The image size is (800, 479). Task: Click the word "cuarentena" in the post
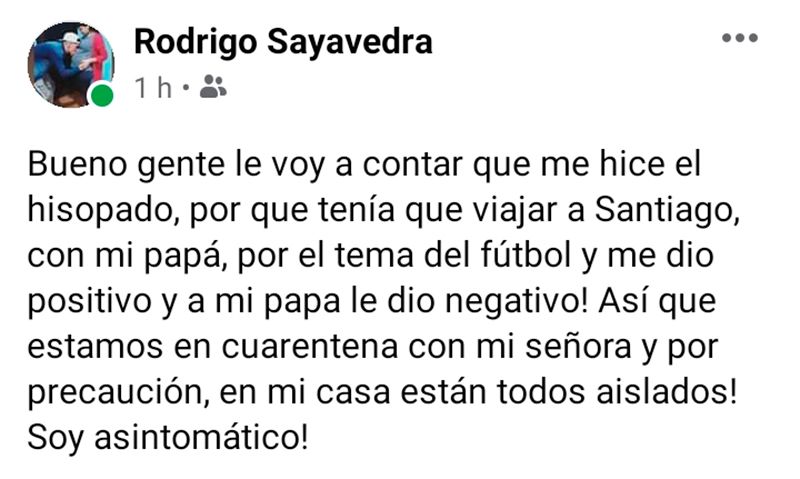(x=270, y=348)
